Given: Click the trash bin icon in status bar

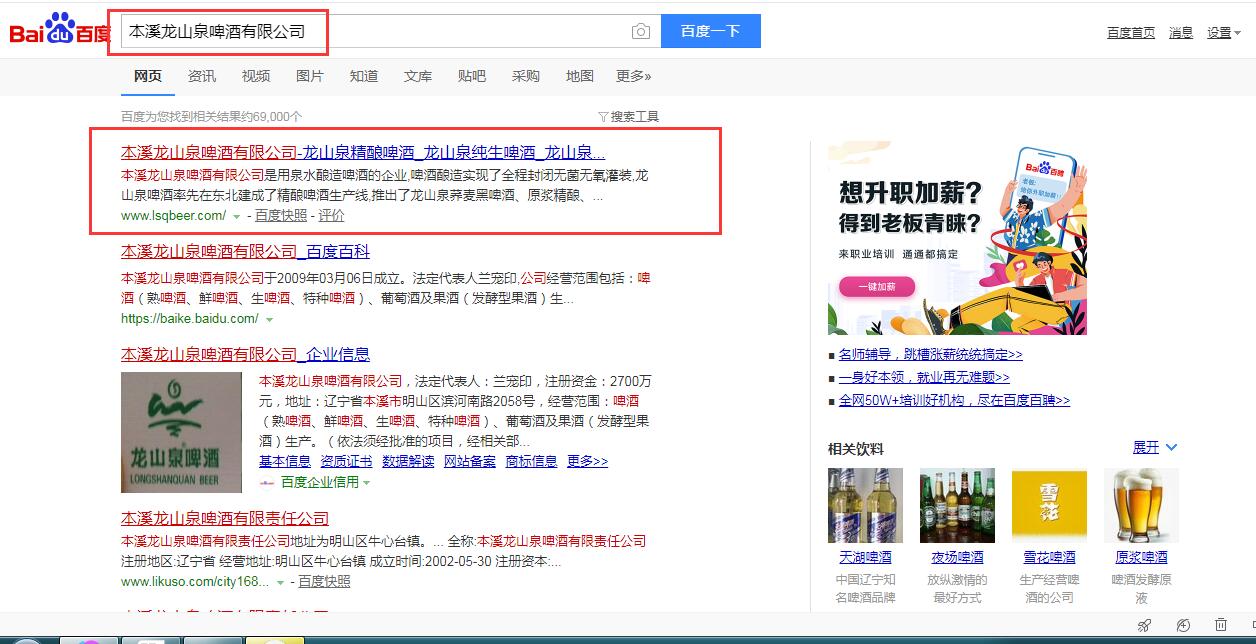Looking at the screenshot, I should coord(1220,626).
